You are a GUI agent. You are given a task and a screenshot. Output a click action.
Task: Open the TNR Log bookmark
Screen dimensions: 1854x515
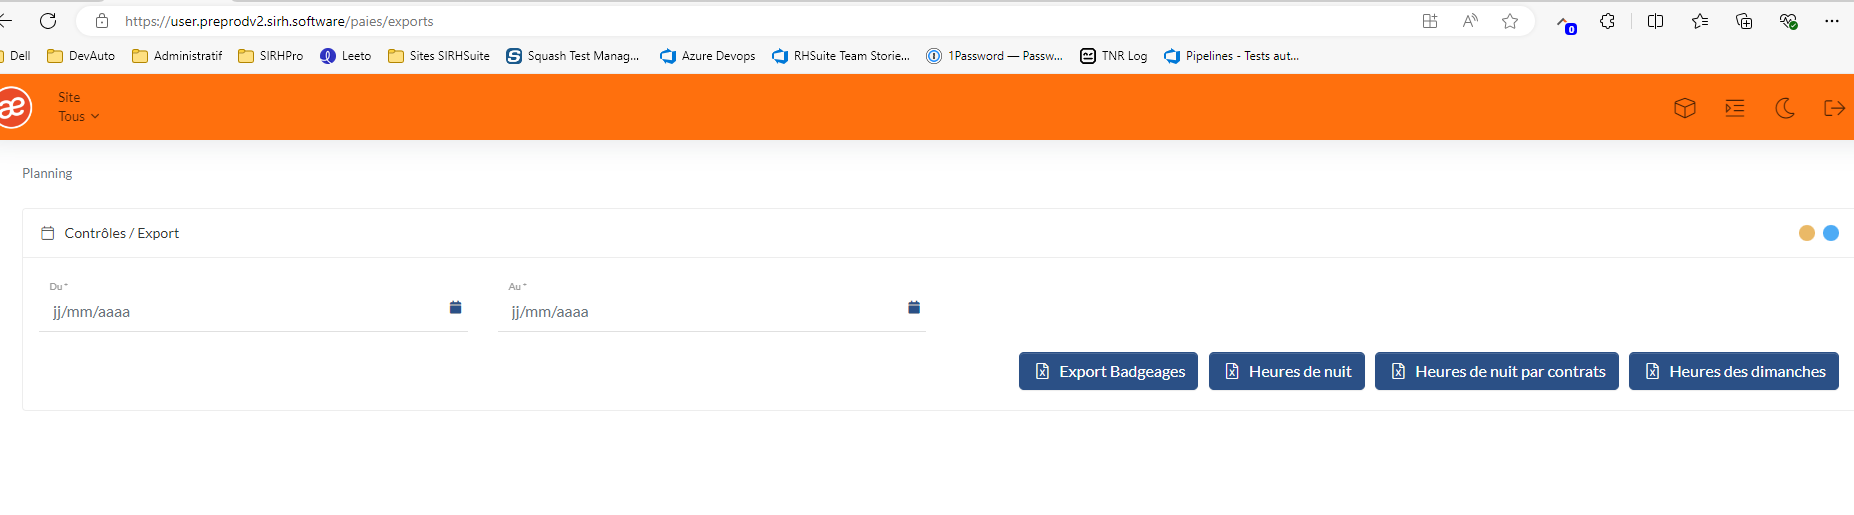[1114, 56]
